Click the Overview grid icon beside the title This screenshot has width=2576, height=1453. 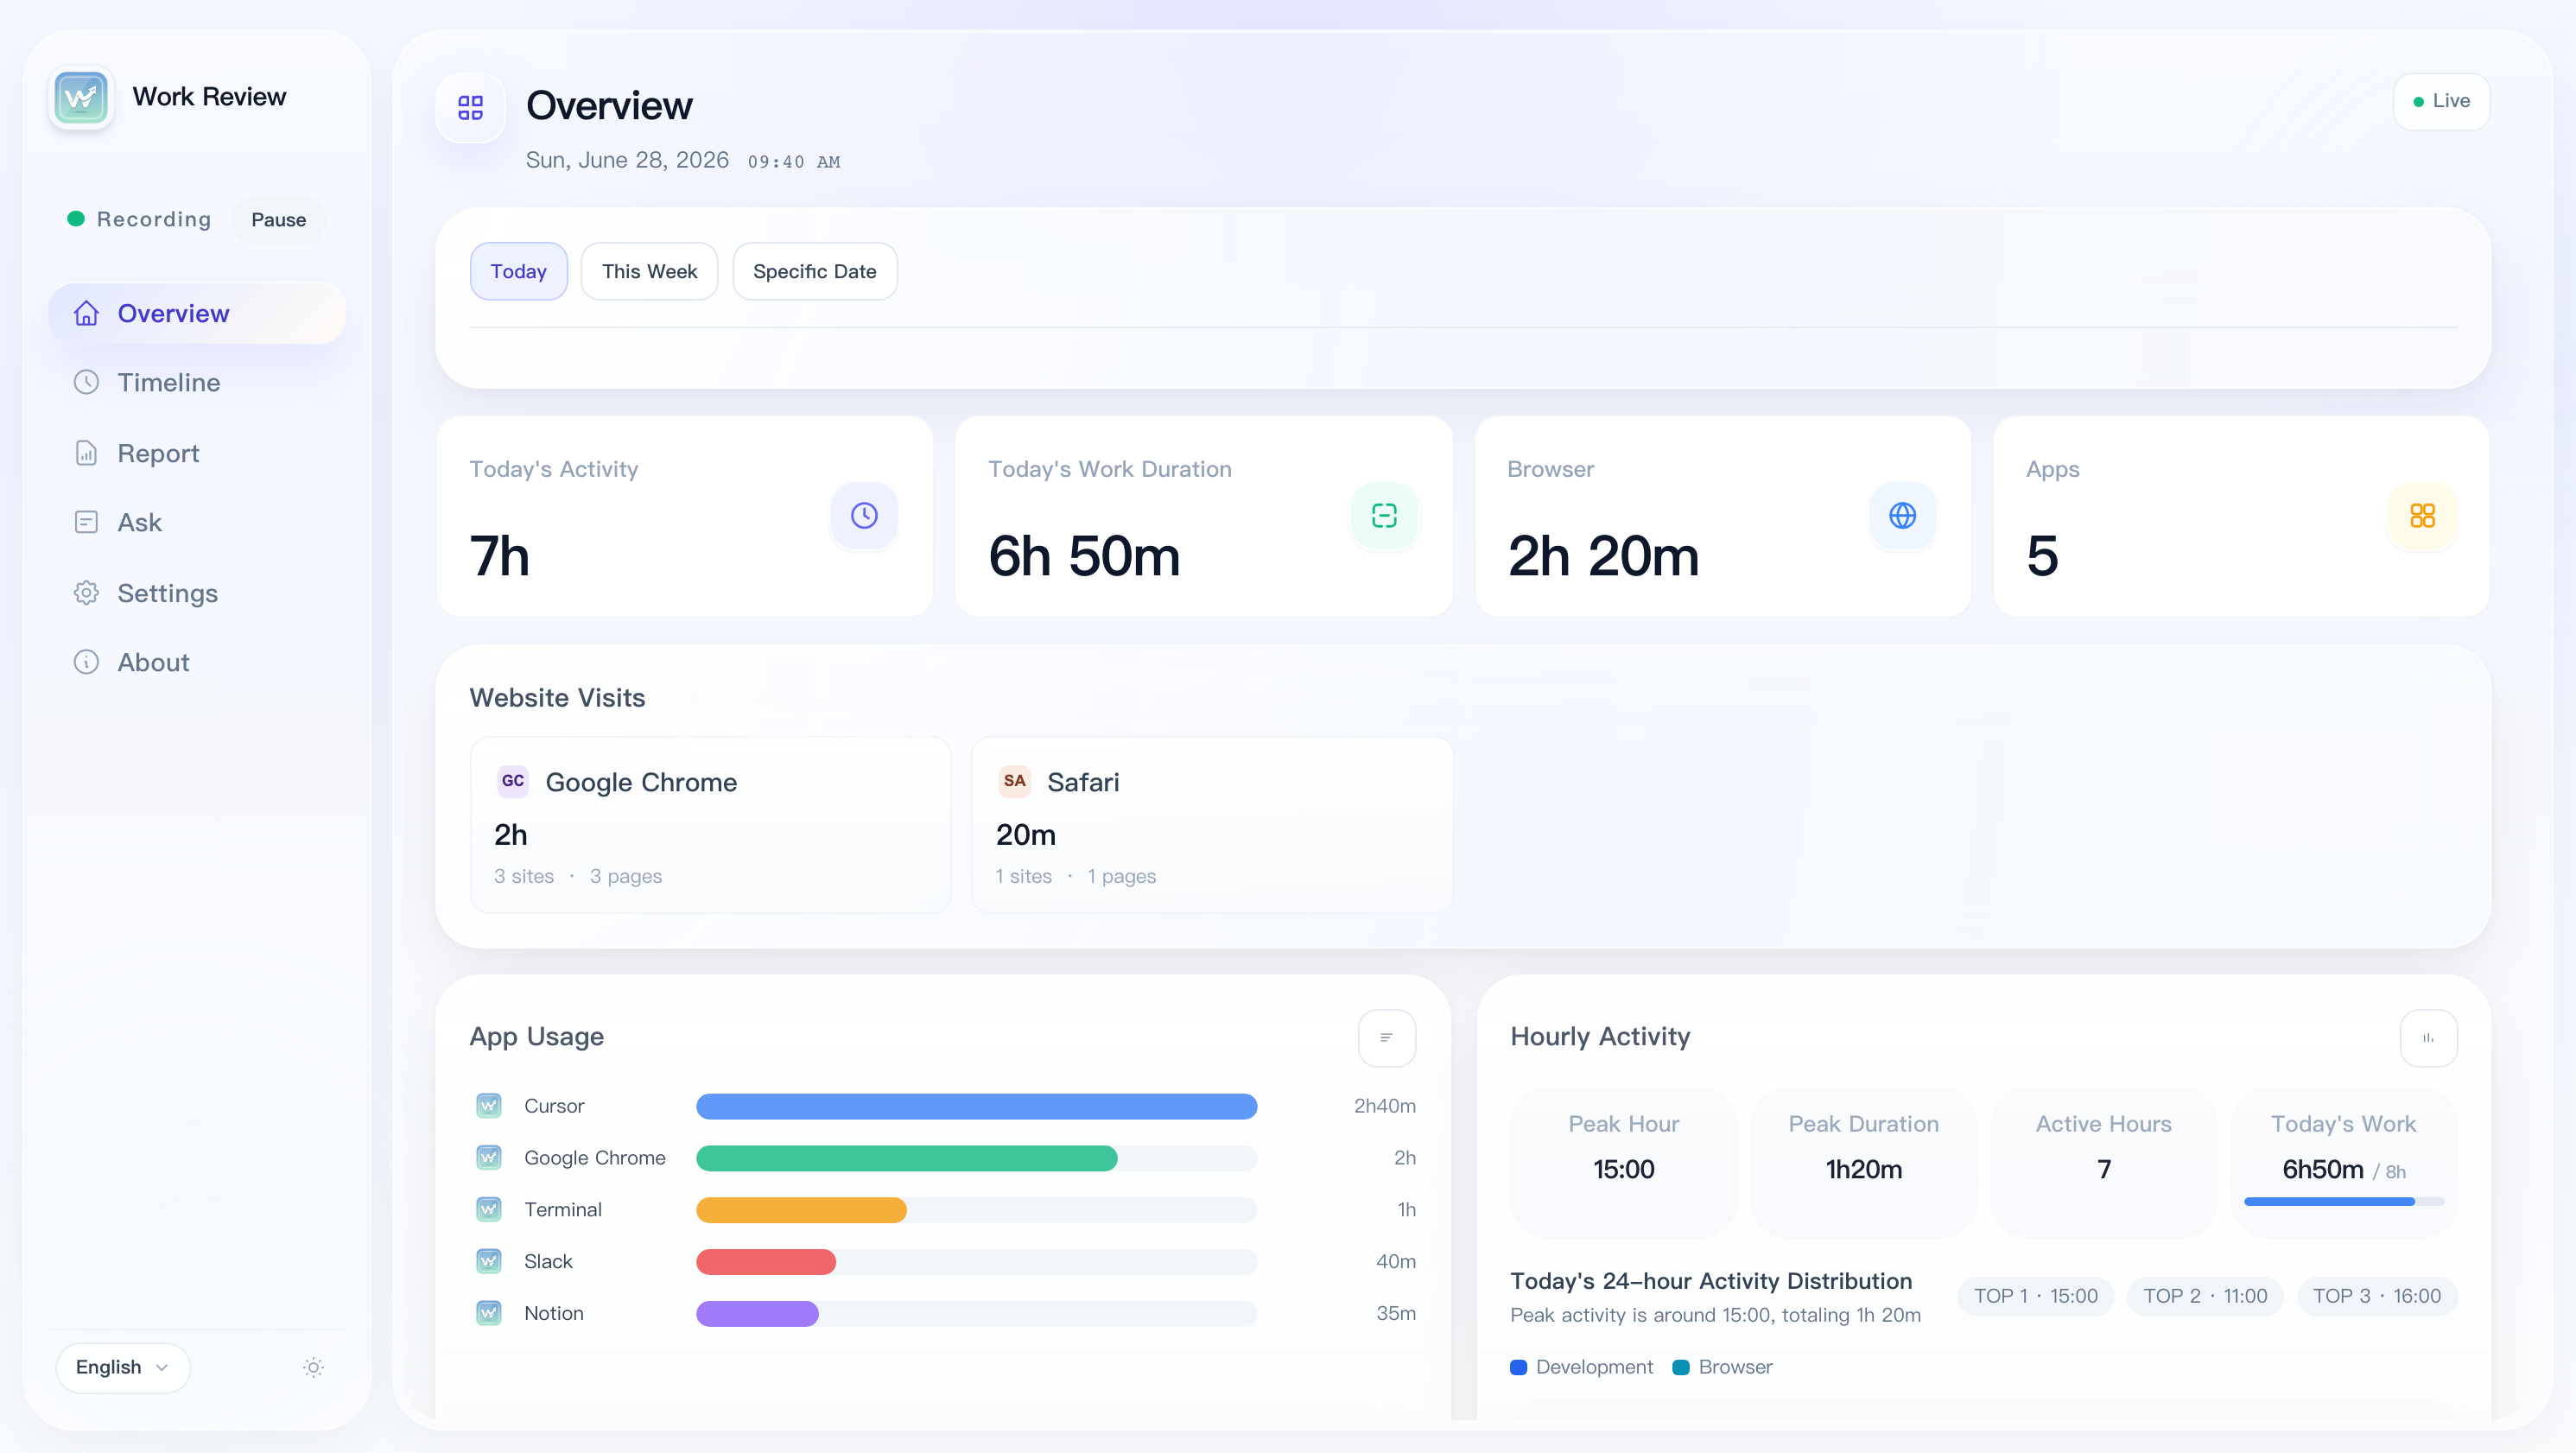pos(470,107)
